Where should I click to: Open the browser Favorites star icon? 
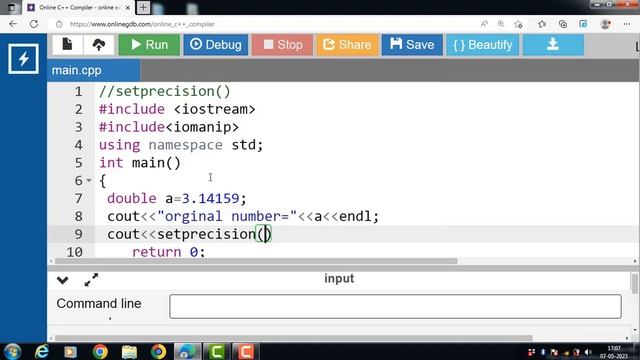tap(542, 24)
